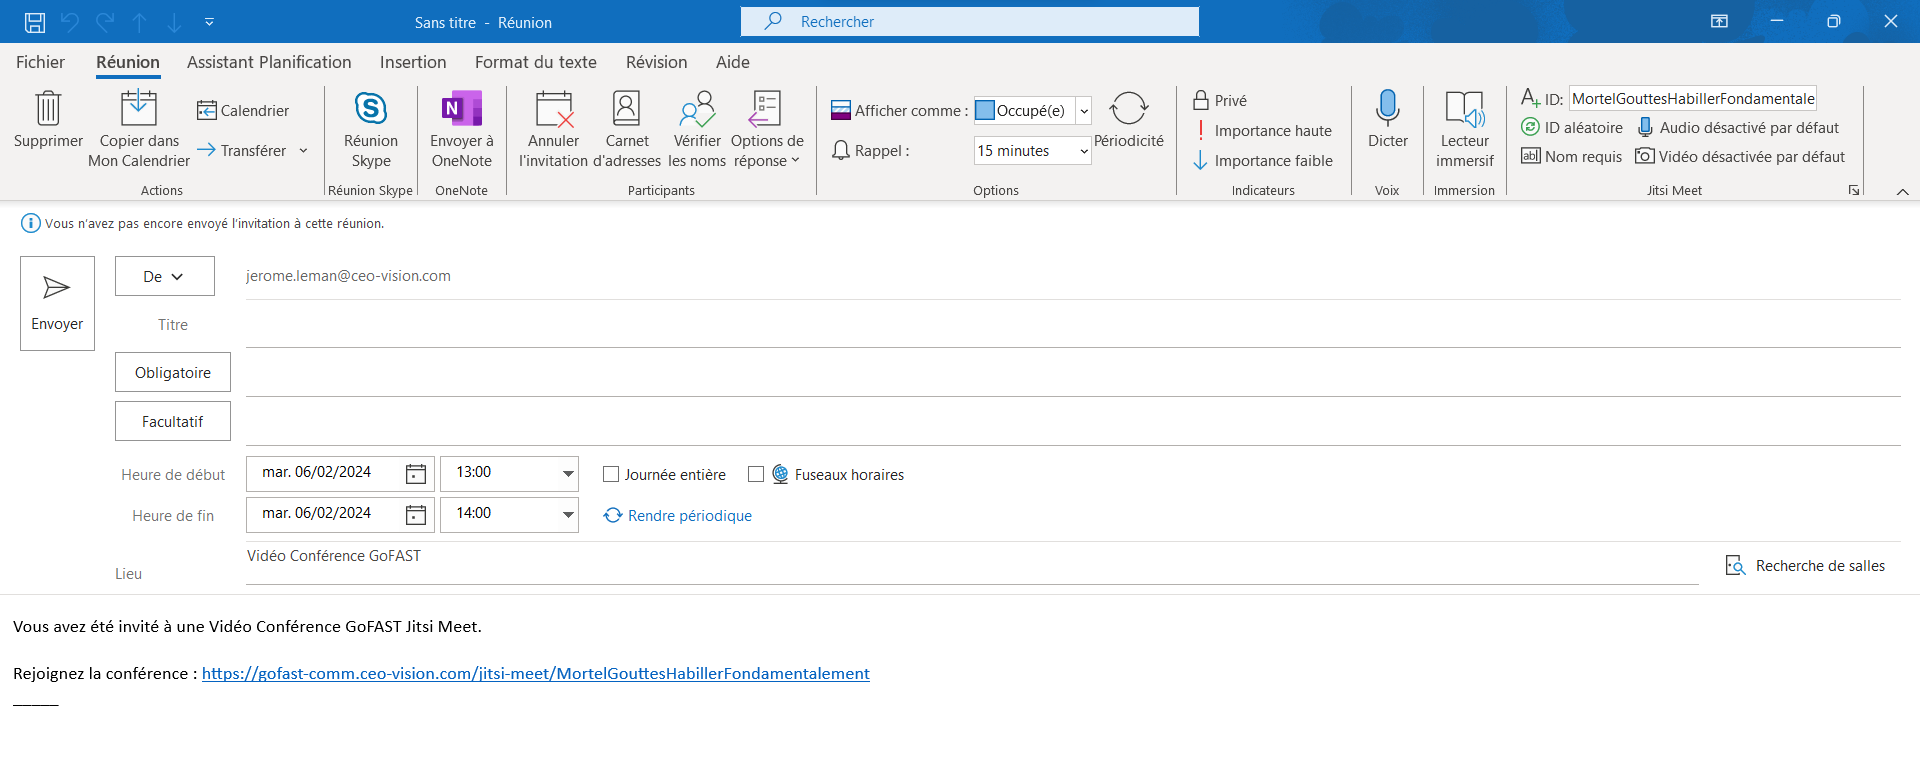This screenshot has height=766, width=1920.
Task: Open the gofast-comm jitsi-meet conference link
Action: click(536, 673)
